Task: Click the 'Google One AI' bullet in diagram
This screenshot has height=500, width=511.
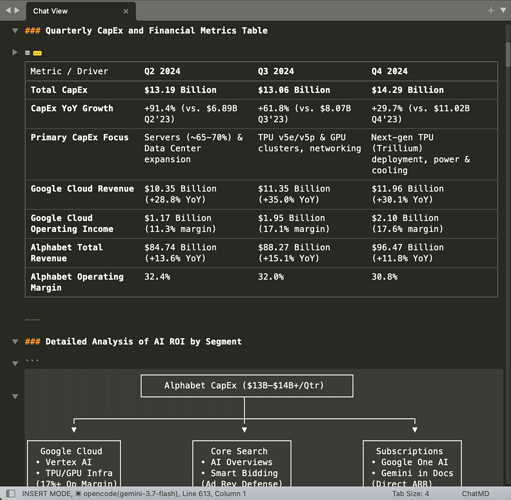Action: pyautogui.click(x=410, y=462)
